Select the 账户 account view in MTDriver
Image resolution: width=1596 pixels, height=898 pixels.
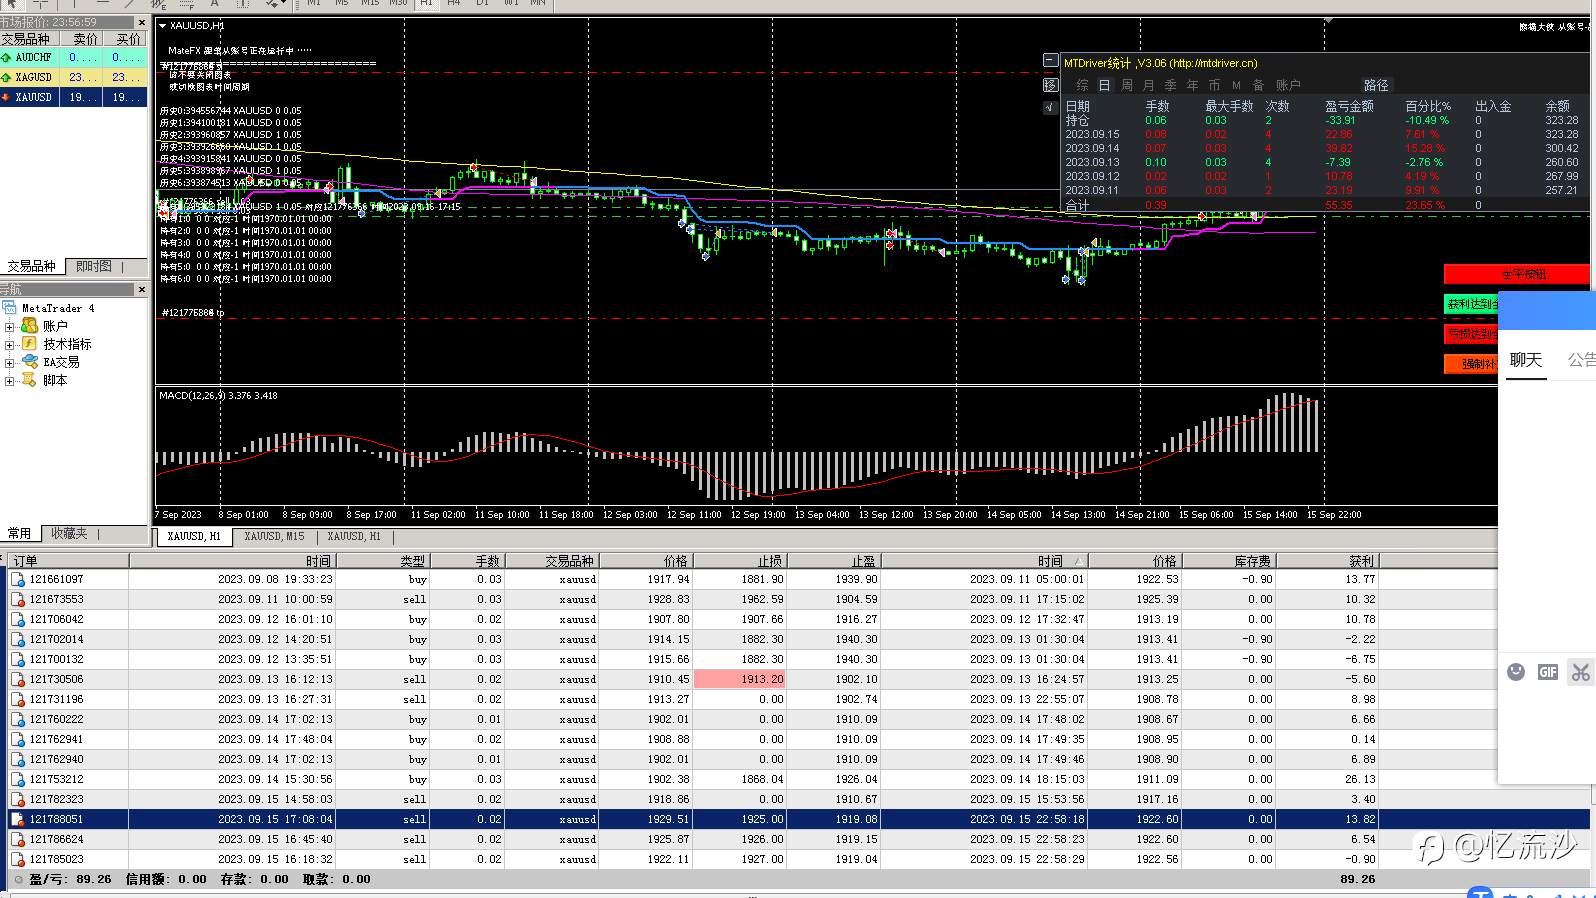[1288, 86]
